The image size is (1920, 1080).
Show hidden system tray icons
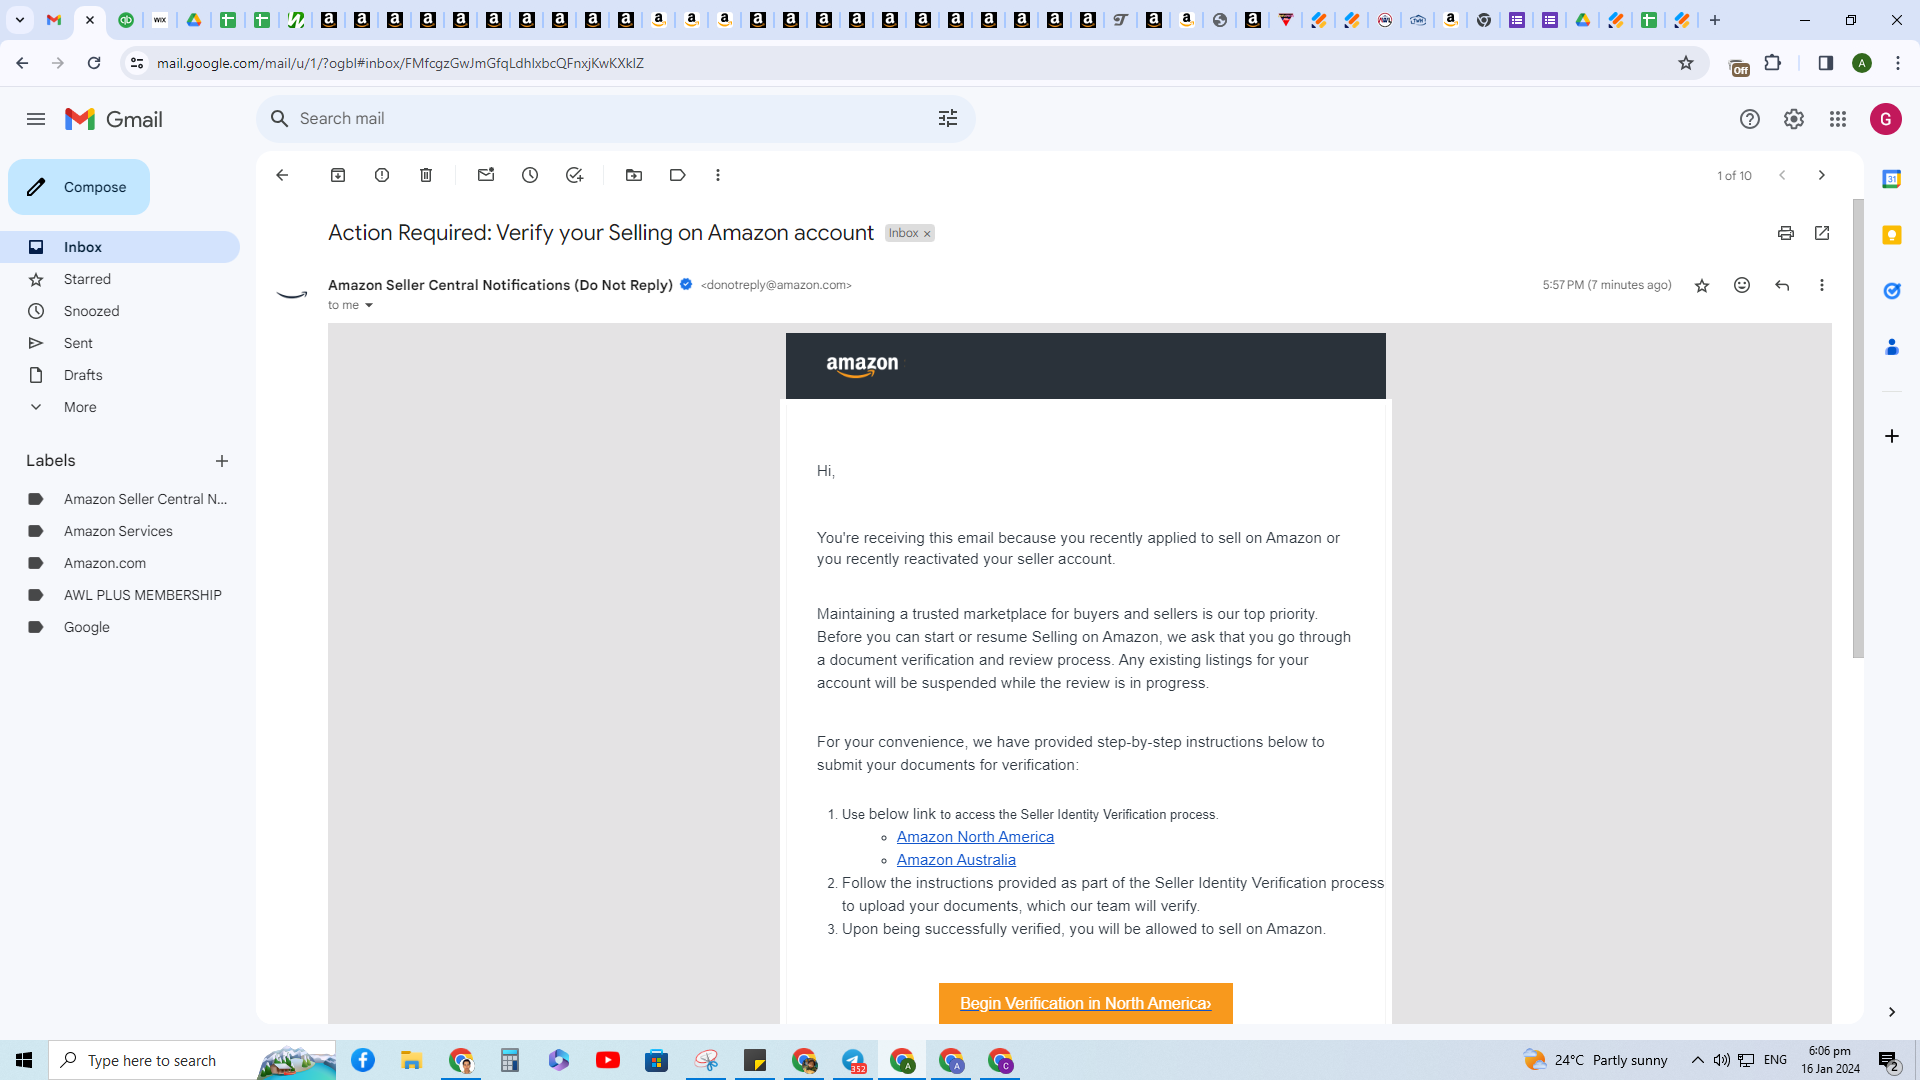(x=1698, y=1060)
